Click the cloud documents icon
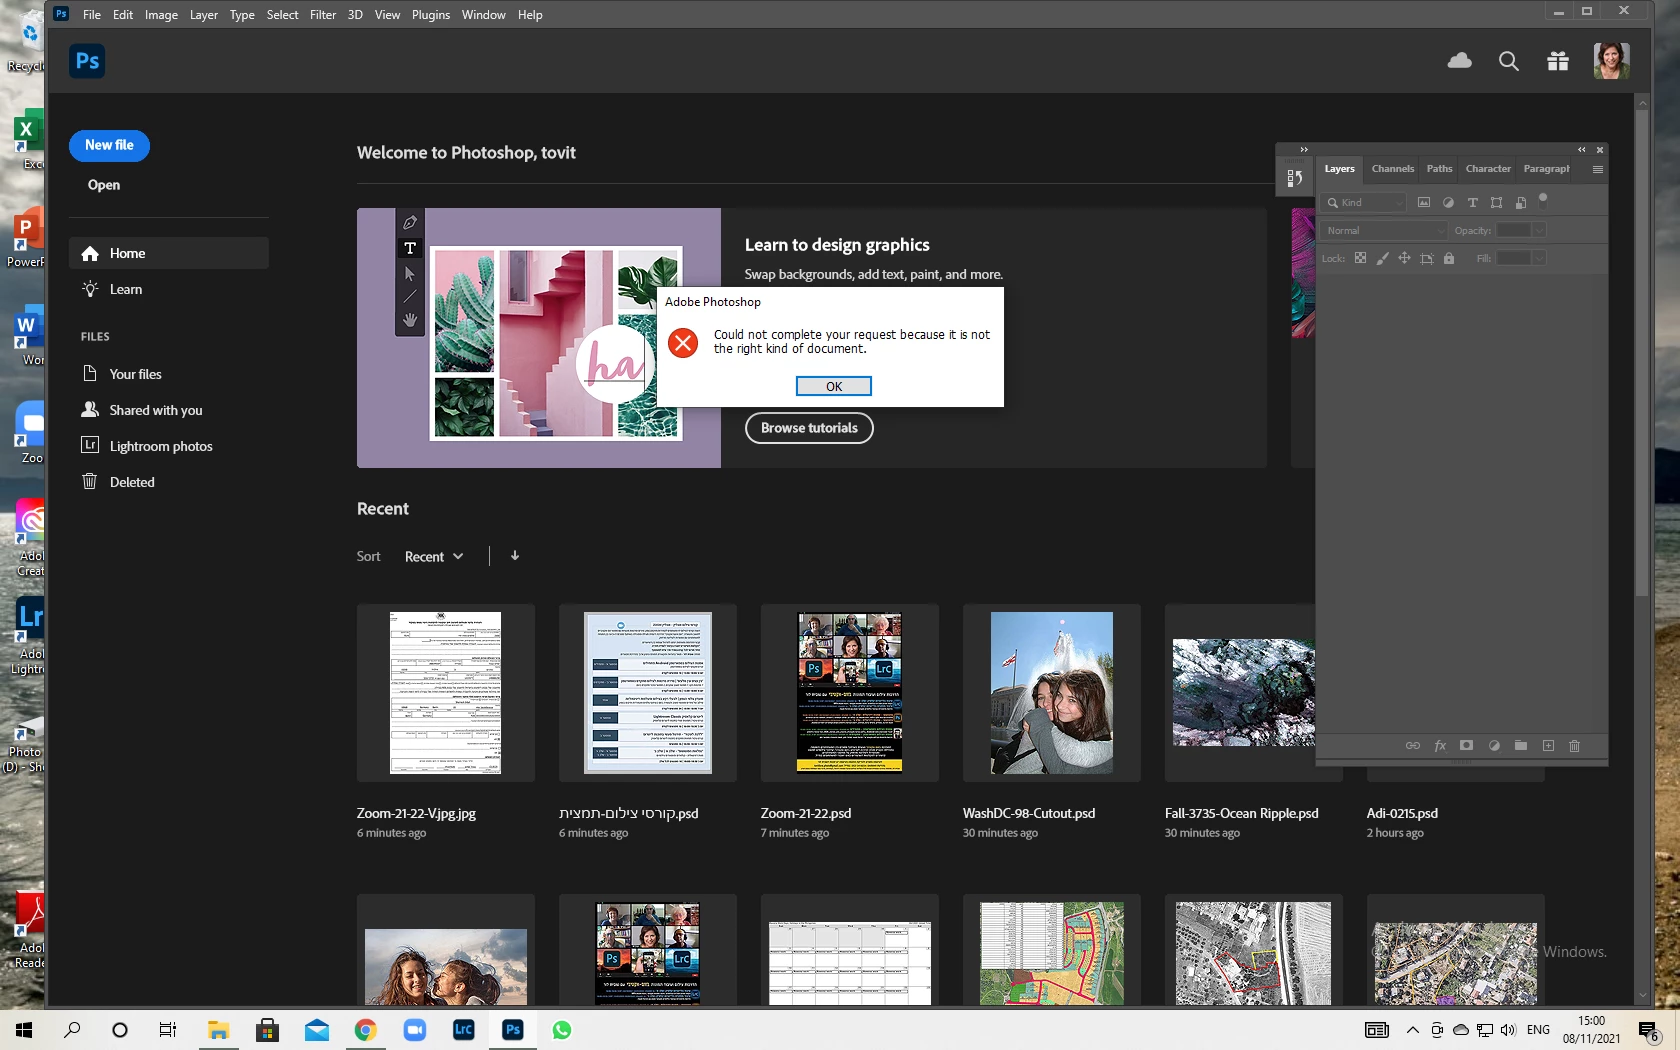This screenshot has height=1050, width=1680. tap(1460, 61)
